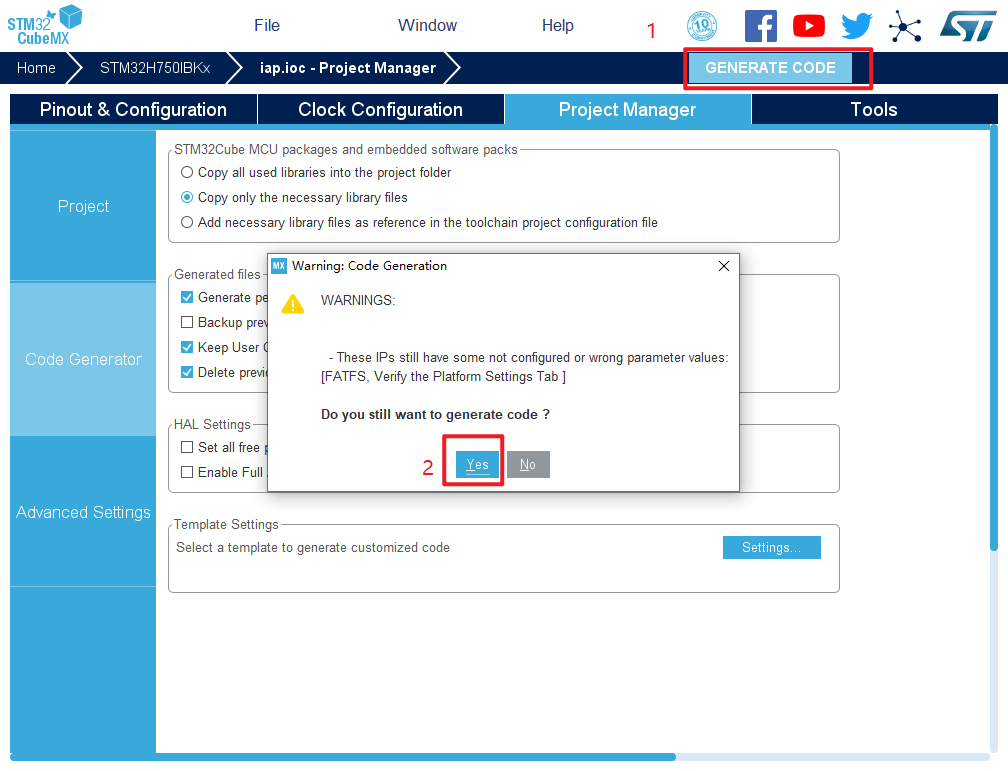Open the 10-year anniversary badge icon

click(702, 26)
